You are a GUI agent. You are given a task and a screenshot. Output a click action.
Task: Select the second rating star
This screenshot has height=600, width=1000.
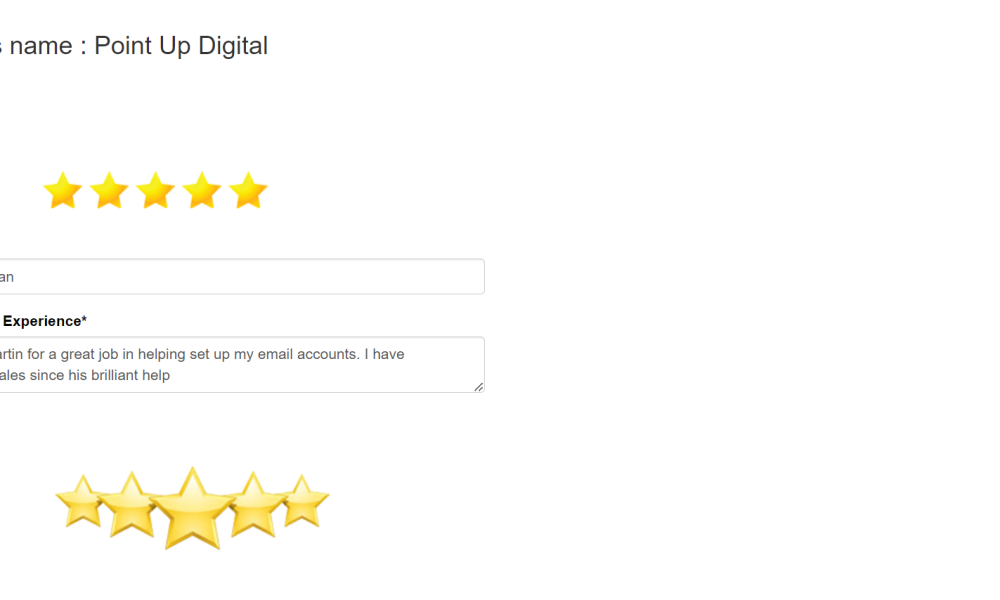[109, 190]
